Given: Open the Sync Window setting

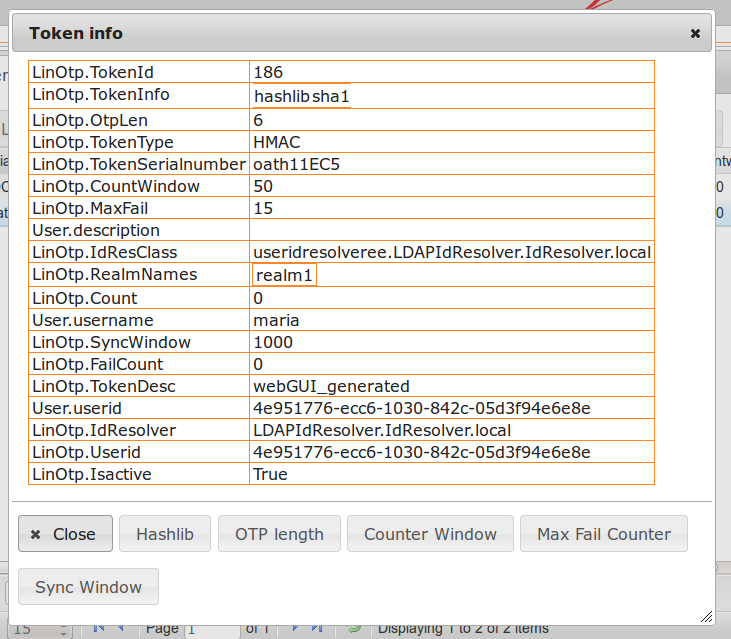Looking at the screenshot, I should point(88,587).
